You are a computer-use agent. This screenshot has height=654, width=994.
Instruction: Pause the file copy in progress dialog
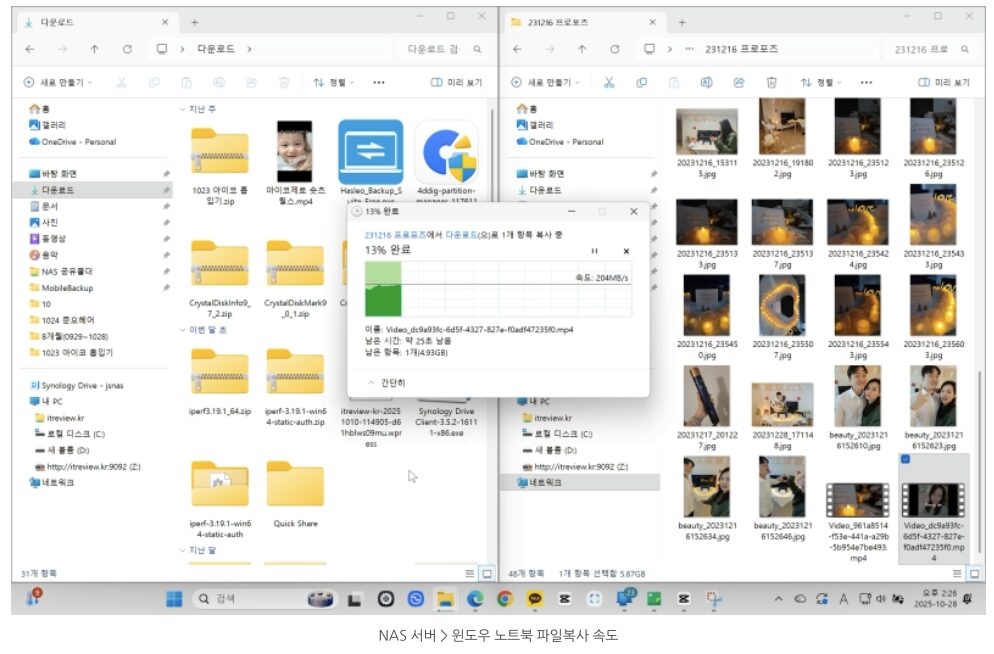coord(594,251)
